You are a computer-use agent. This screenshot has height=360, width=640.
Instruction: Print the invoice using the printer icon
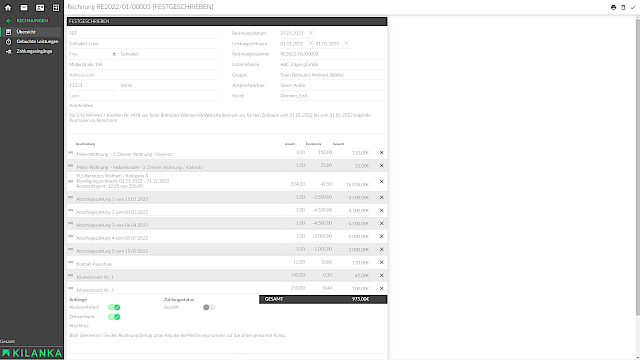613,7
